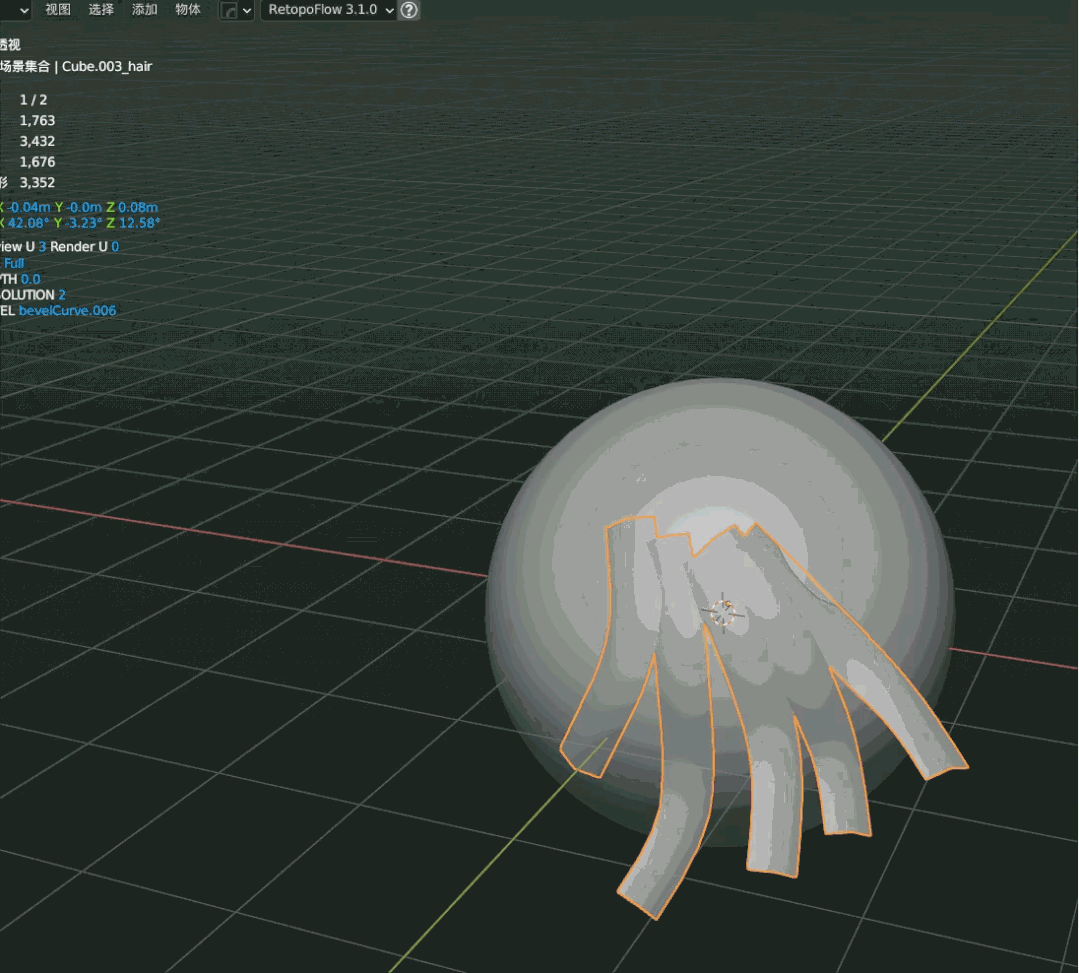Click the RESOLUTION 2 overlay value
The image size is (1079, 973).
pos(32,295)
